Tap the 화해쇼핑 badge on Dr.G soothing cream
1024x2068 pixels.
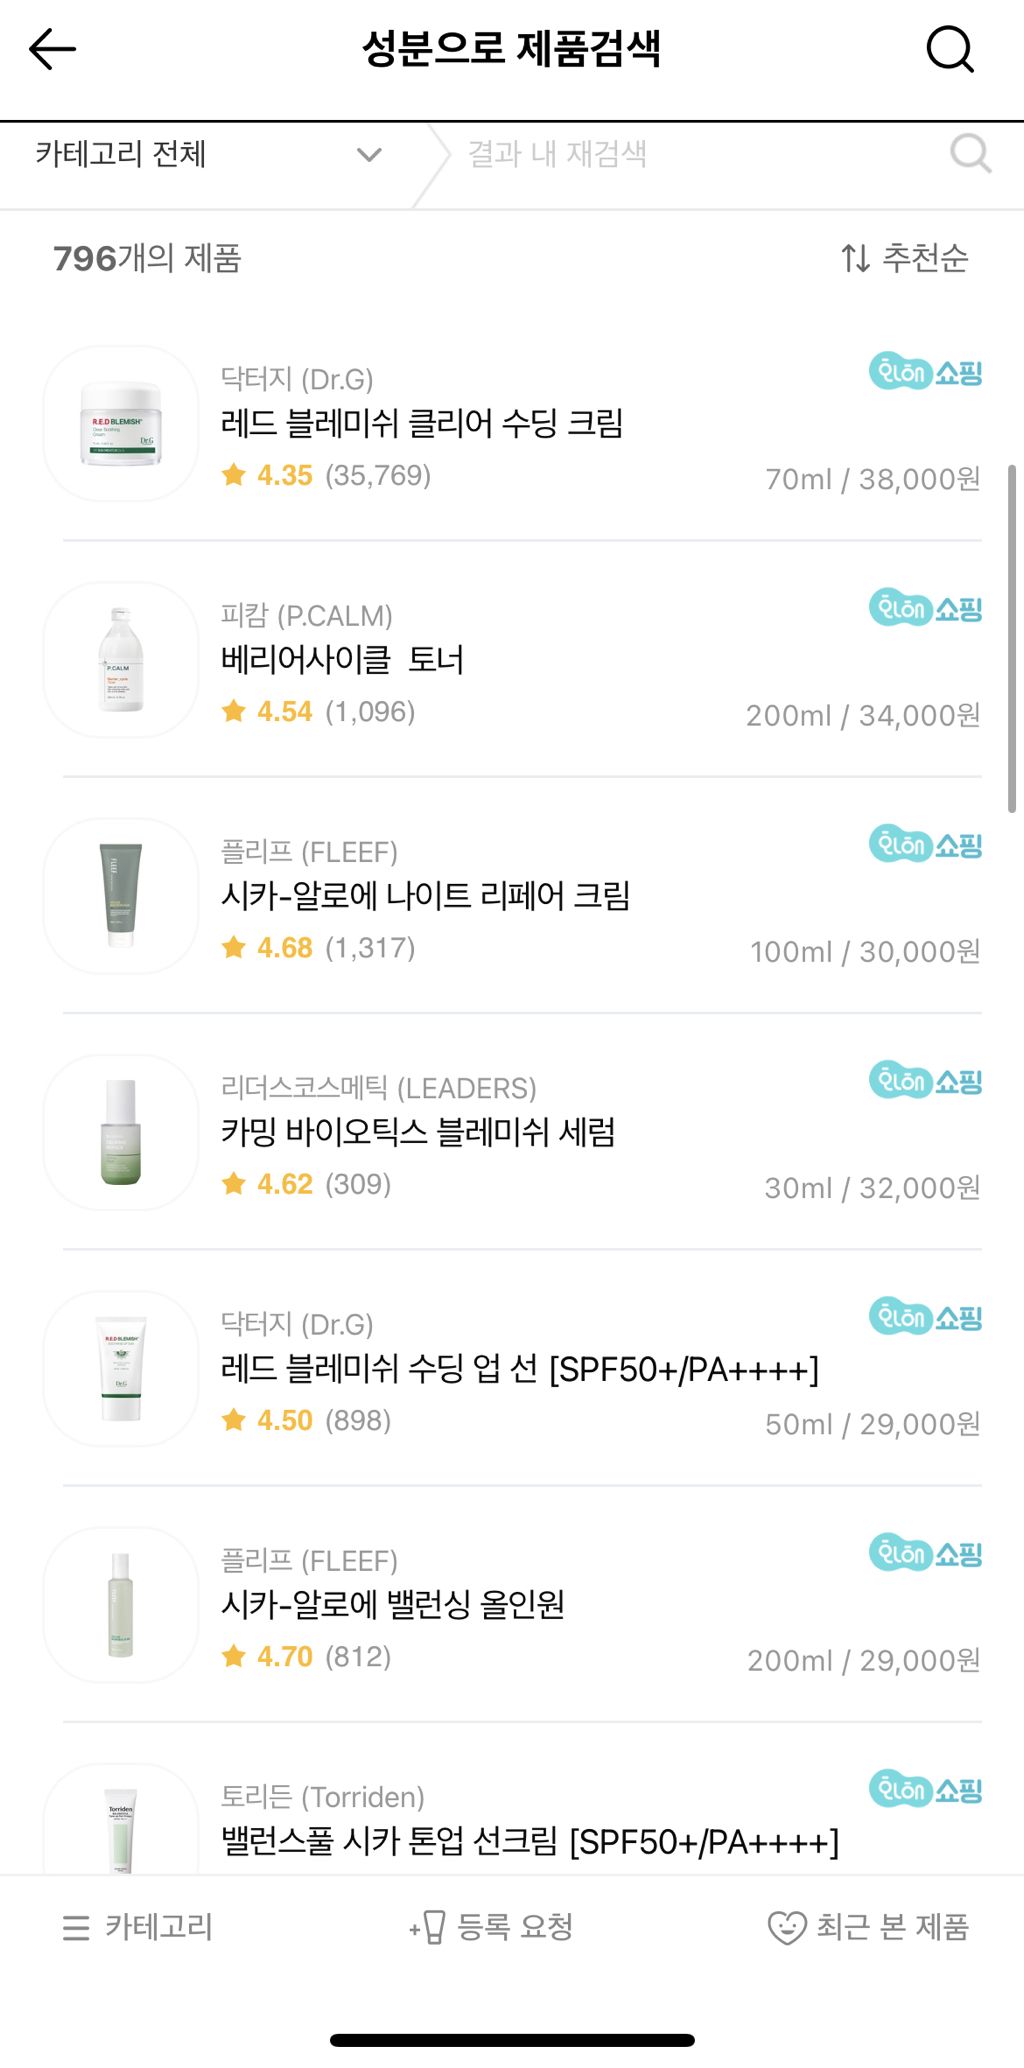click(925, 372)
